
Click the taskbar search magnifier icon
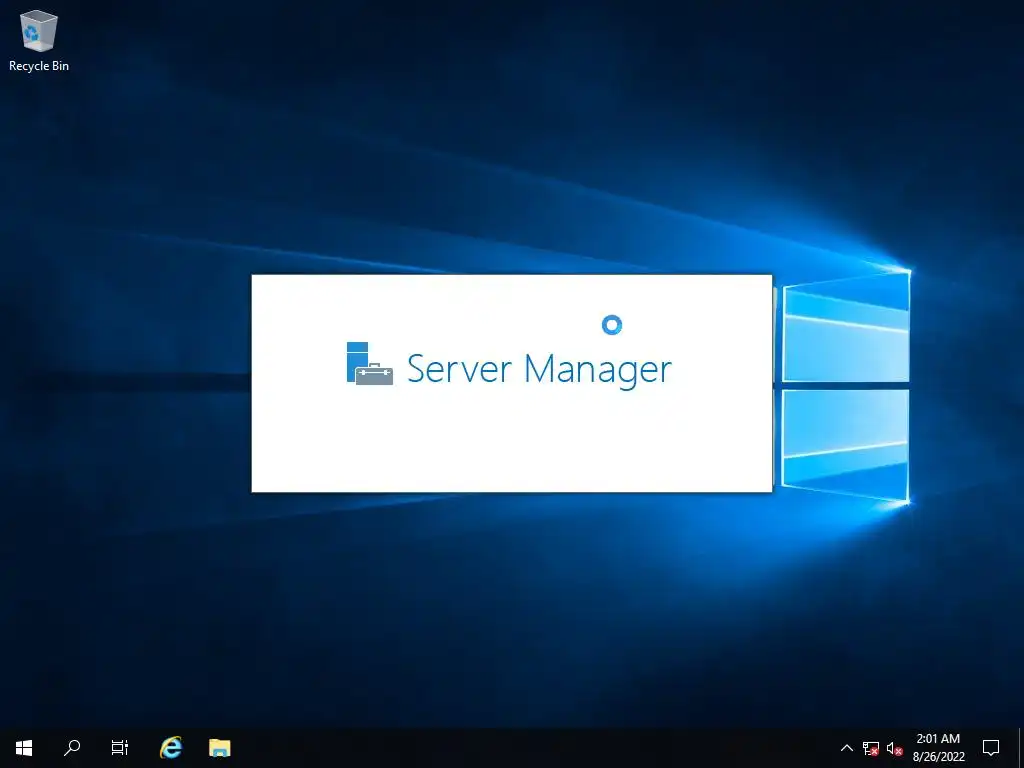72,748
